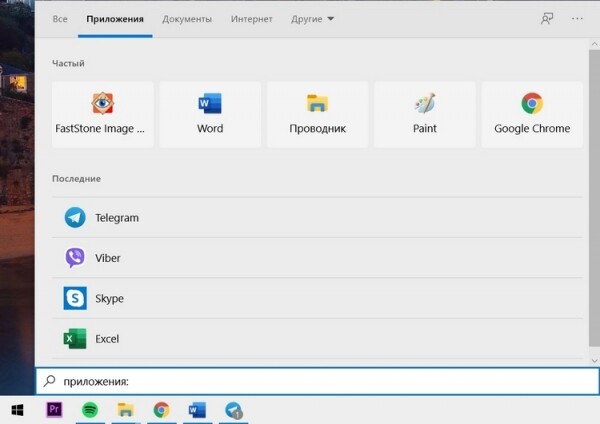Open Проводник file explorer tile
Screen dimensions: 600x424
pos(317,114)
